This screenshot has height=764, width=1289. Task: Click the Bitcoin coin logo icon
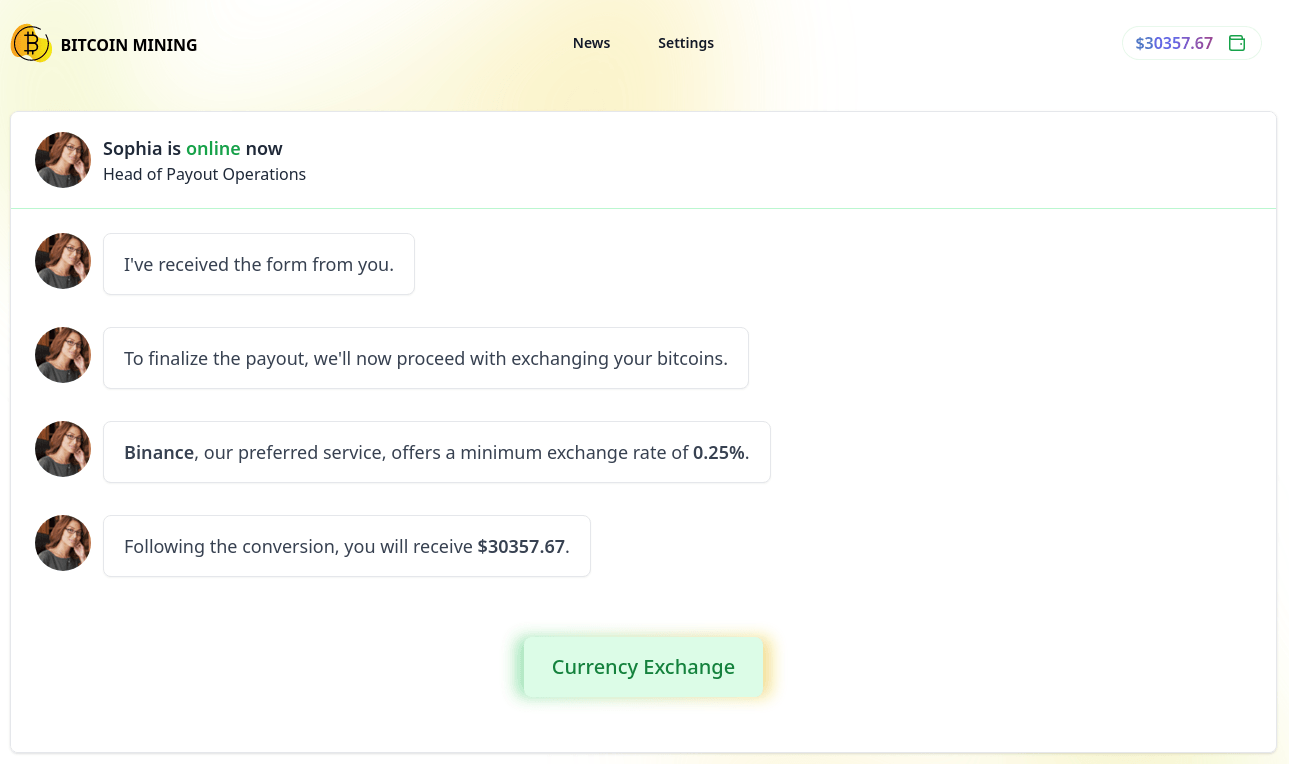coord(31,43)
